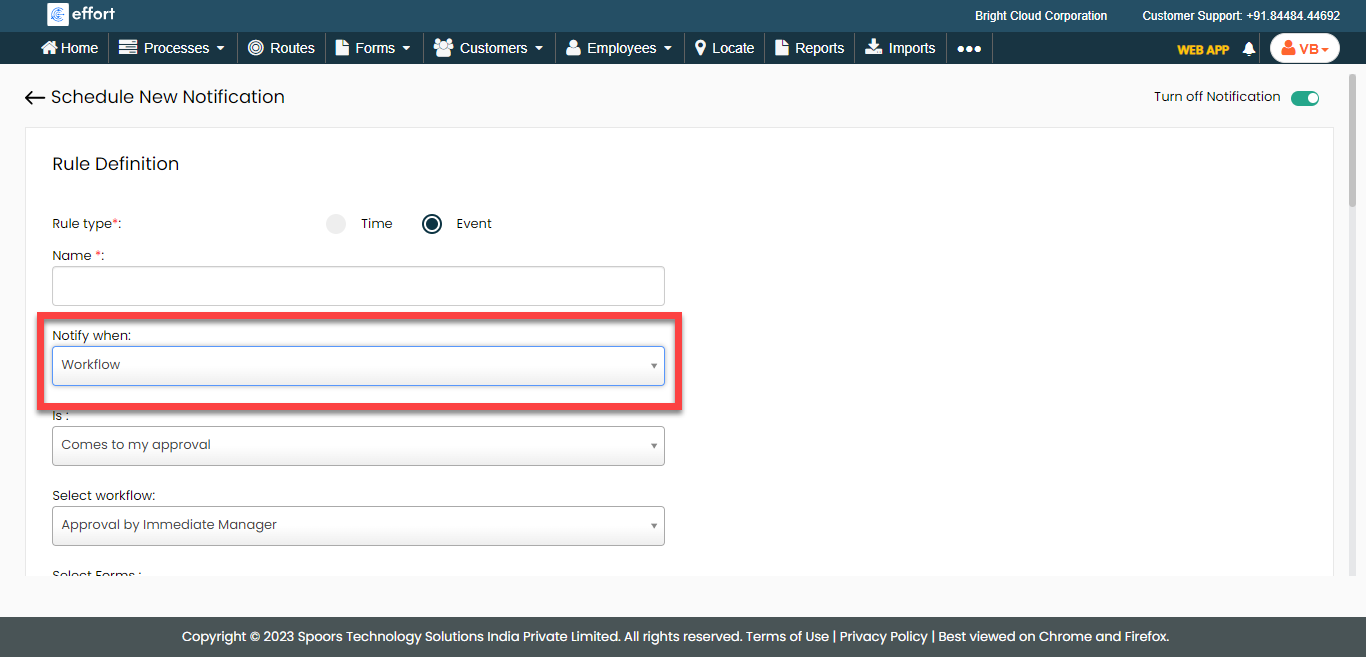Expand the Select workflow dropdown
Viewport: 1366px width, 657px height.
[358, 526]
